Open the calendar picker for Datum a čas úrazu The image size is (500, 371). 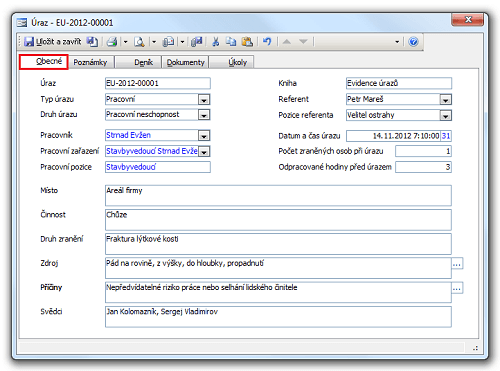pos(446,136)
